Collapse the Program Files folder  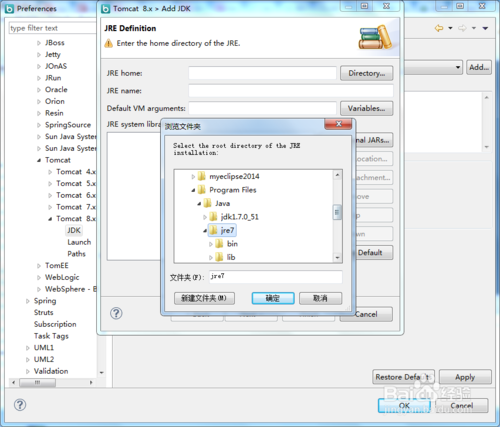[193, 190]
